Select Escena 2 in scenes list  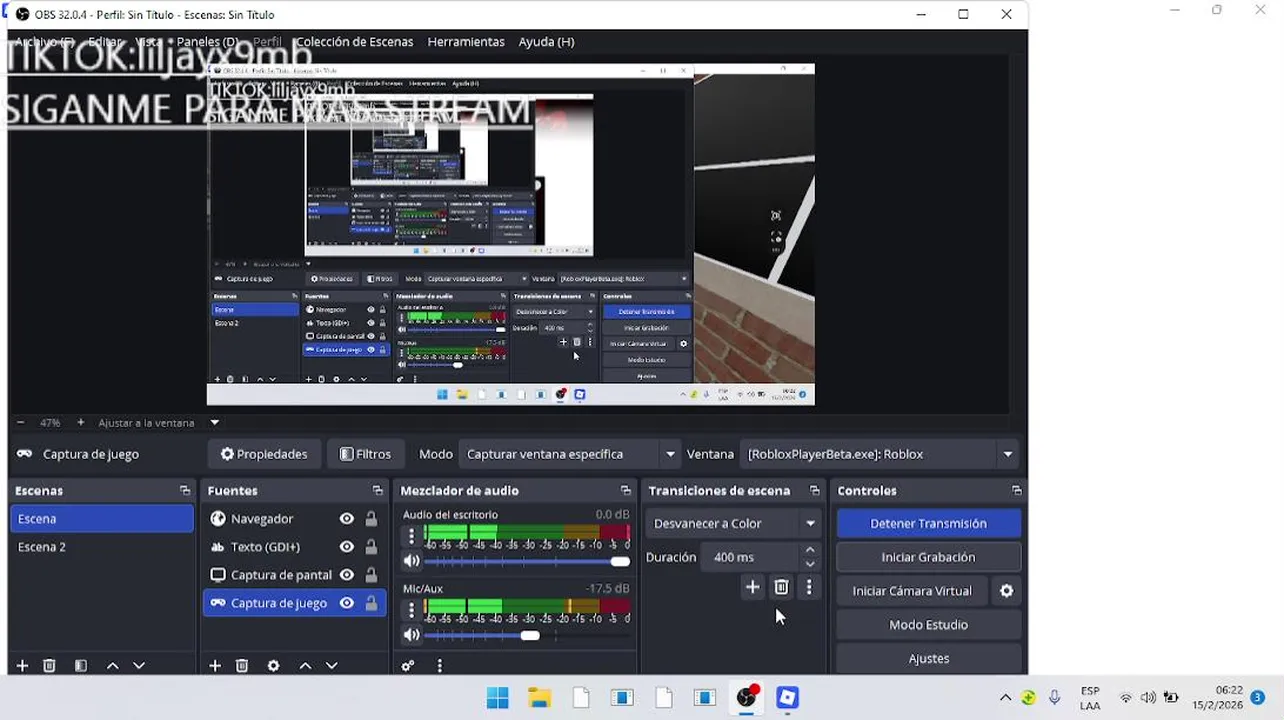[x=102, y=547]
